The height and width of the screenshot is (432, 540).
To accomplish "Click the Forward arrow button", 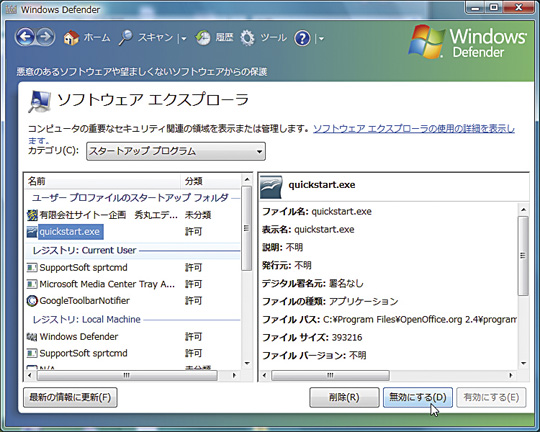I will coord(45,37).
